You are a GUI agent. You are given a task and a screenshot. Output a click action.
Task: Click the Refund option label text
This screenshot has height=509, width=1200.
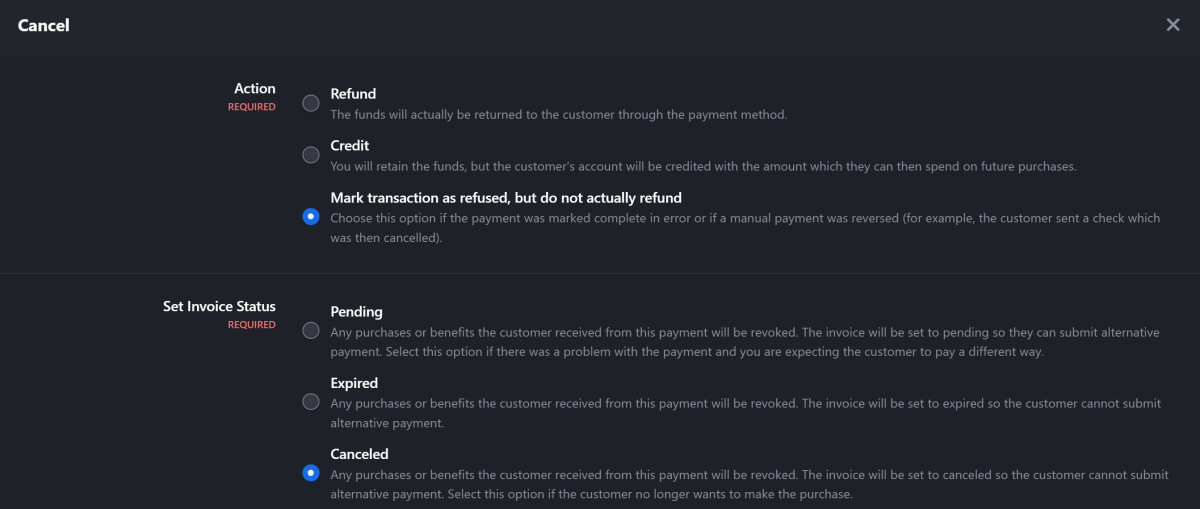[x=353, y=94]
